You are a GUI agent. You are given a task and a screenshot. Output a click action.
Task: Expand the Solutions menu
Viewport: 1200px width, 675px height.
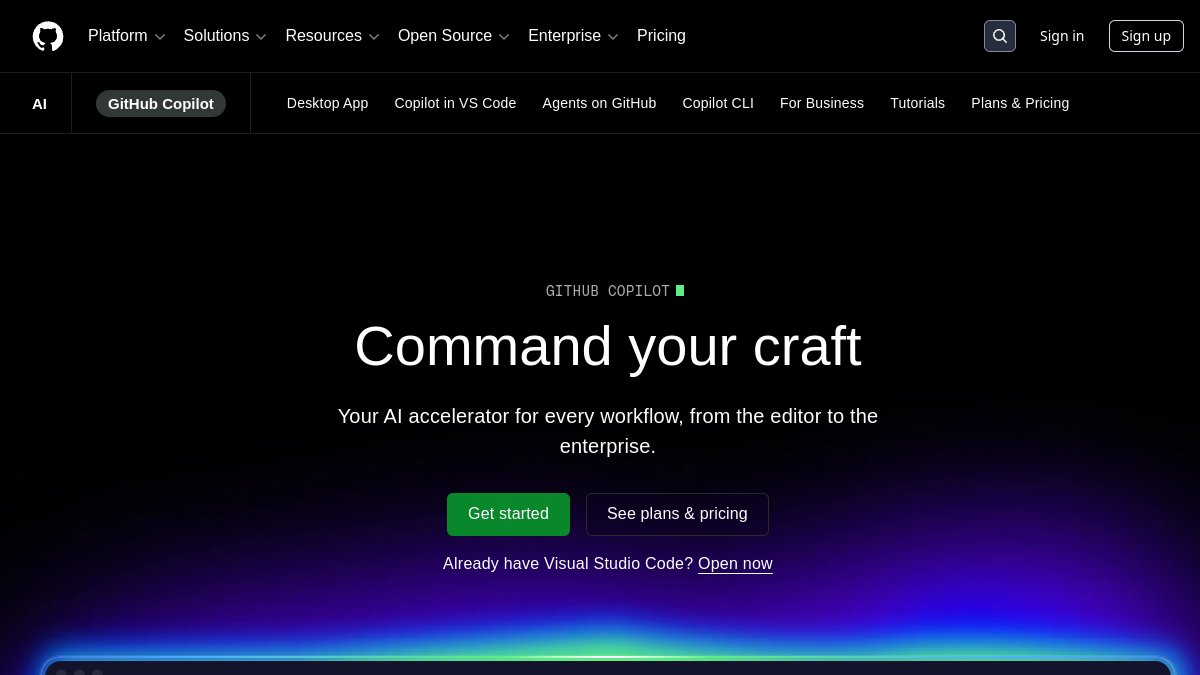coord(225,36)
